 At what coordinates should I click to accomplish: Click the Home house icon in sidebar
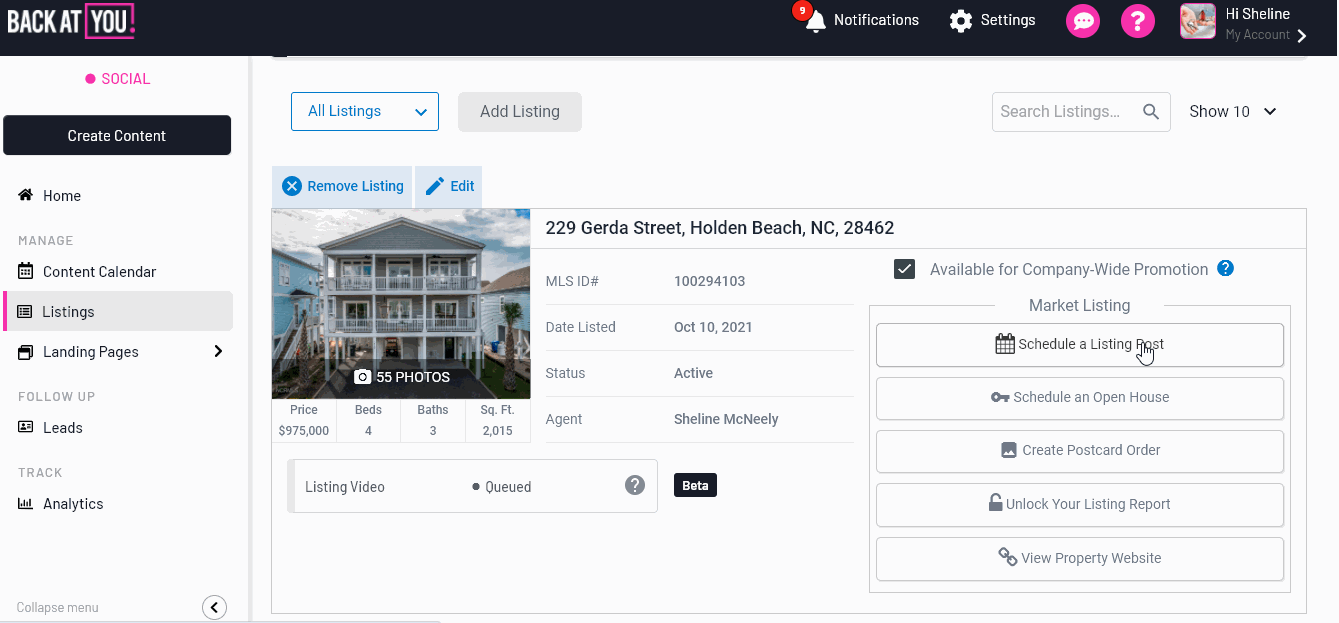26,195
